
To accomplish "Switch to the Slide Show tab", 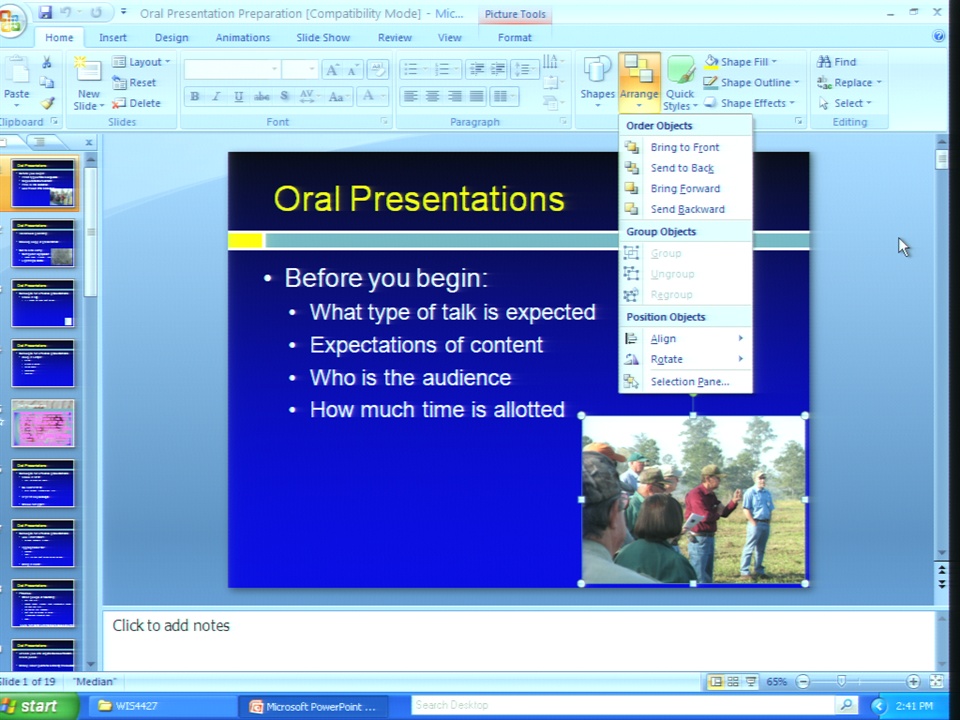I will [323, 37].
